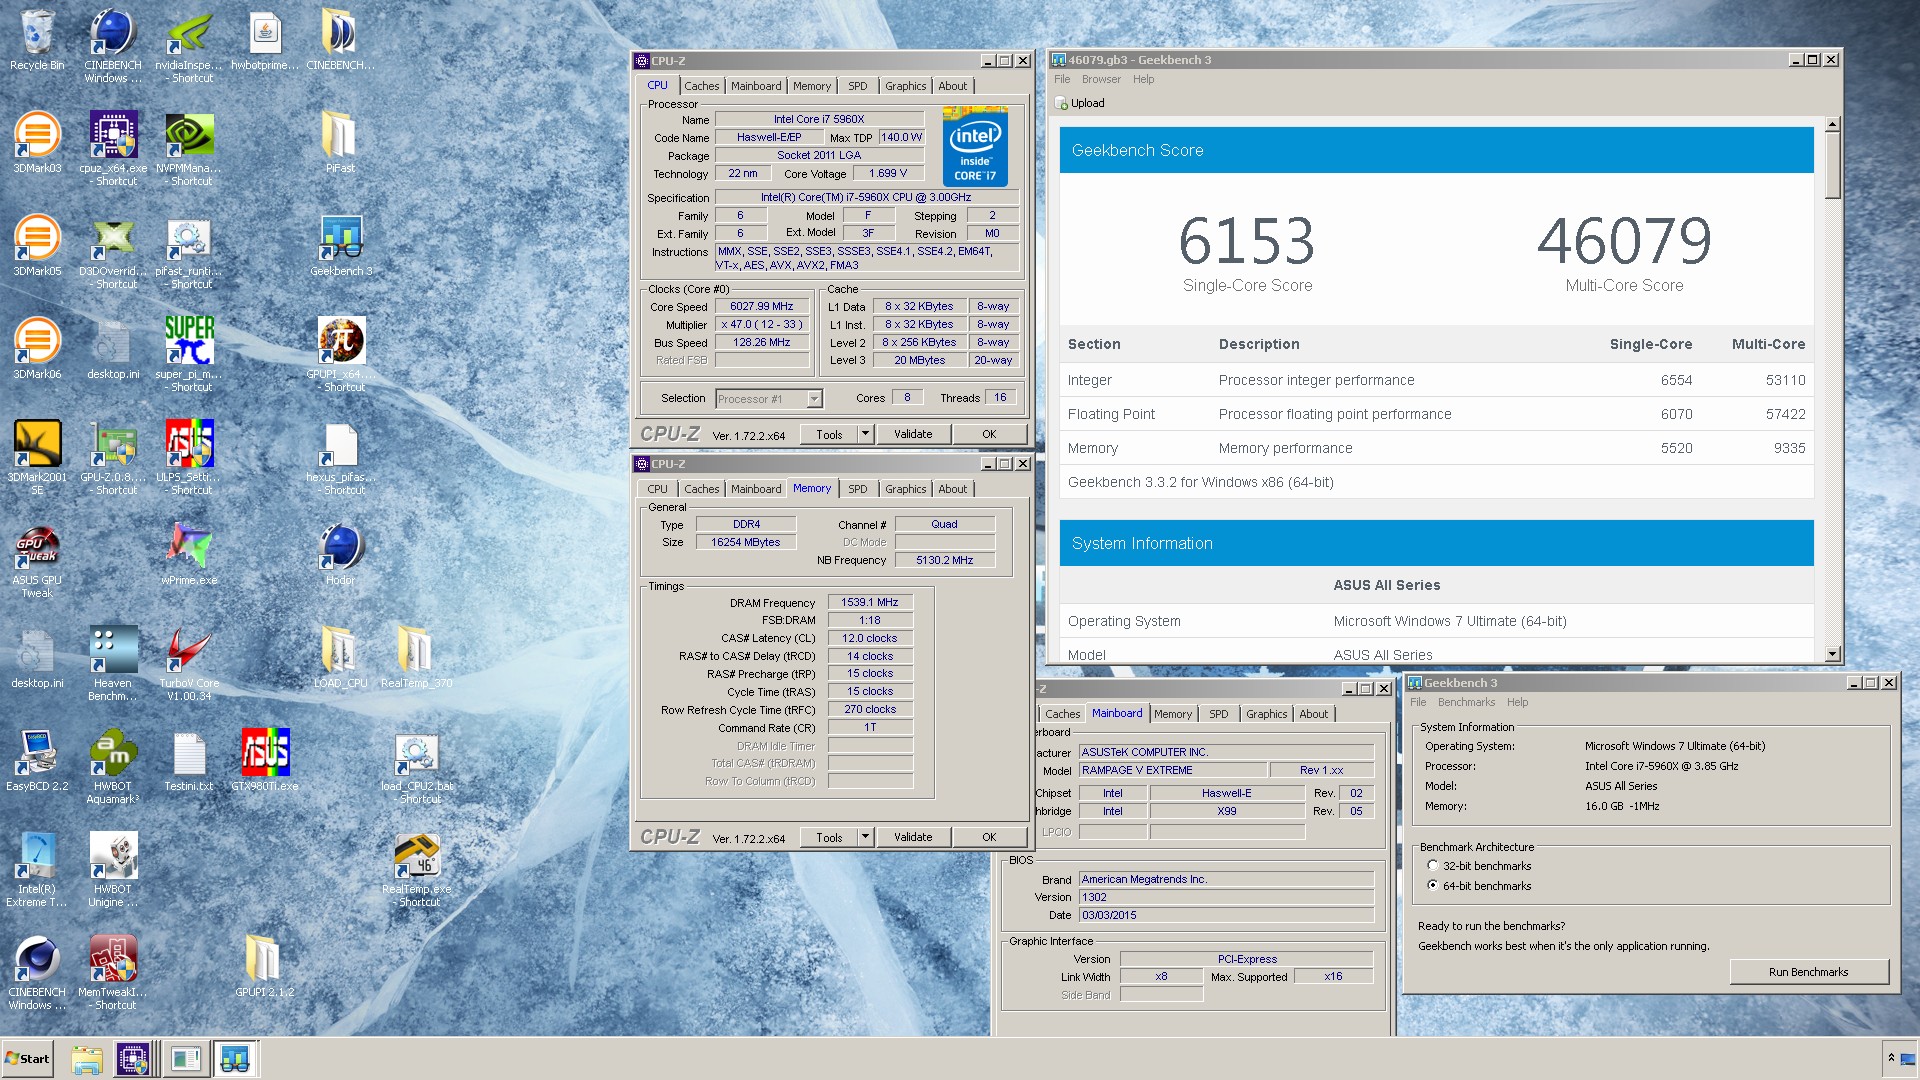Screen dimensions: 1920x1080
Task: Open the 3DMark05 desktop icon
Action: click(37, 246)
